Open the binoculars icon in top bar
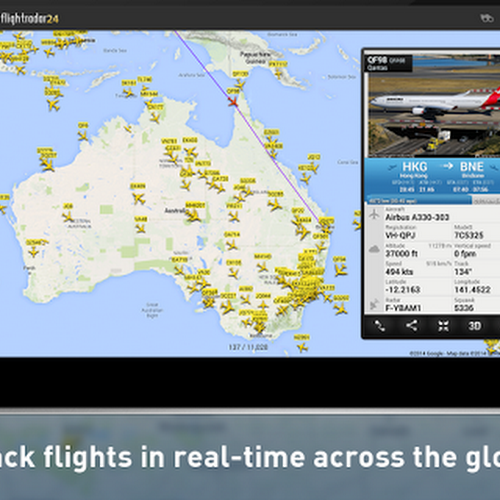The height and width of the screenshot is (500, 500). pos(487,18)
